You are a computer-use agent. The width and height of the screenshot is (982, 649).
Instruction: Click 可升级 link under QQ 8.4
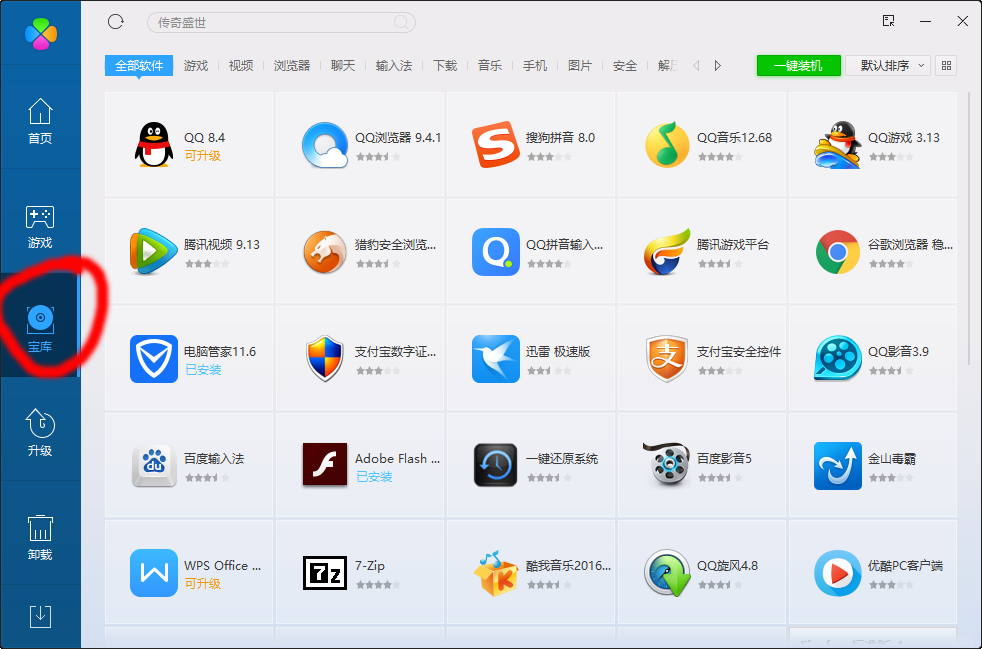tap(202, 156)
